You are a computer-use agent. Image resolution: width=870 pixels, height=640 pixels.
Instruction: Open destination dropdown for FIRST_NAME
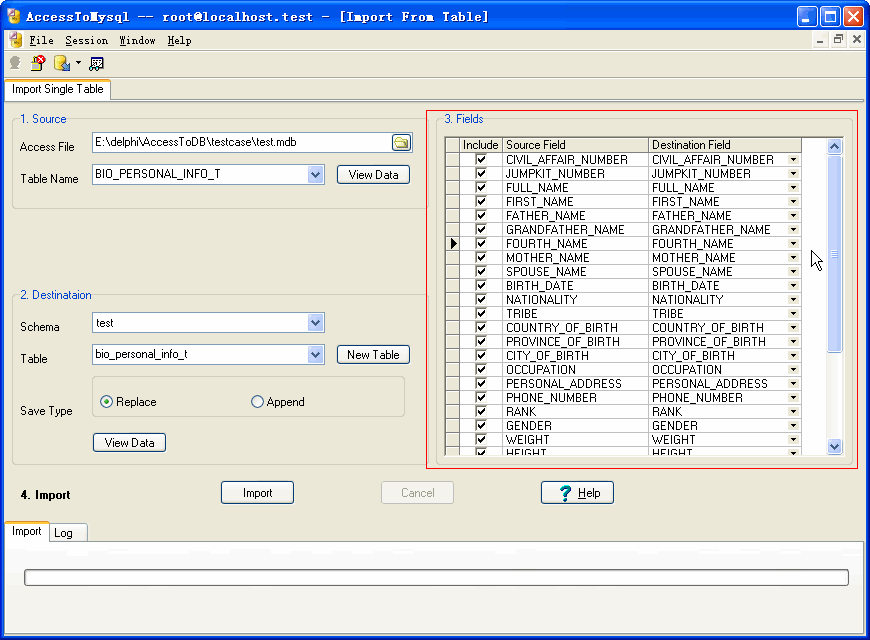[793, 201]
